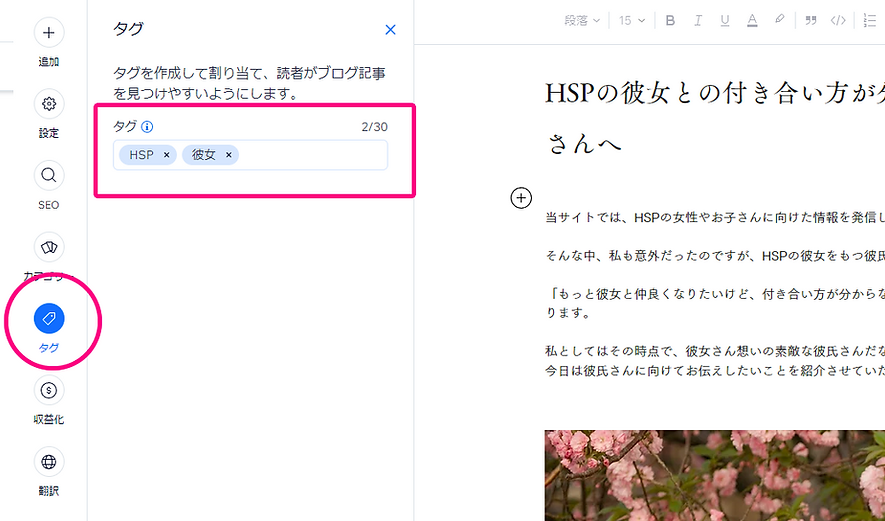Select the 彼女 tag chip label
The height and width of the screenshot is (521, 885).
coord(204,155)
